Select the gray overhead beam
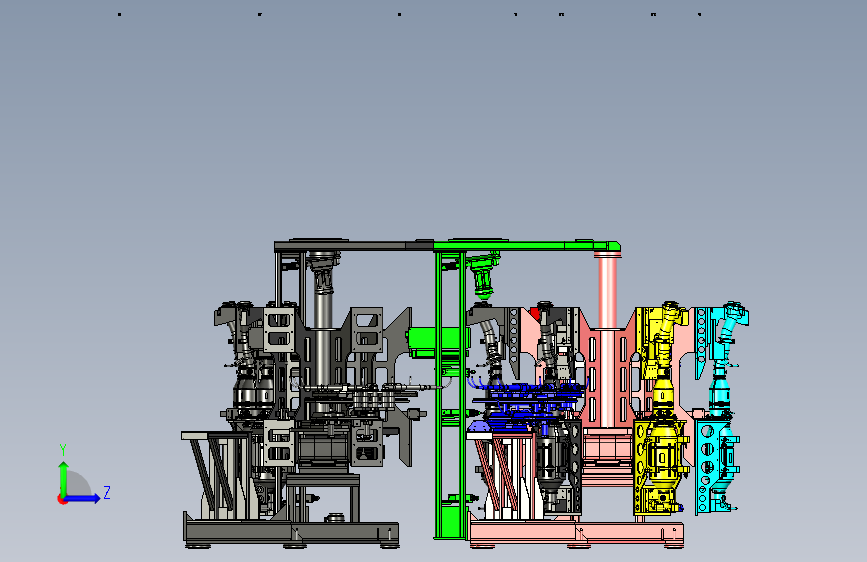The width and height of the screenshot is (867, 562). click(354, 245)
